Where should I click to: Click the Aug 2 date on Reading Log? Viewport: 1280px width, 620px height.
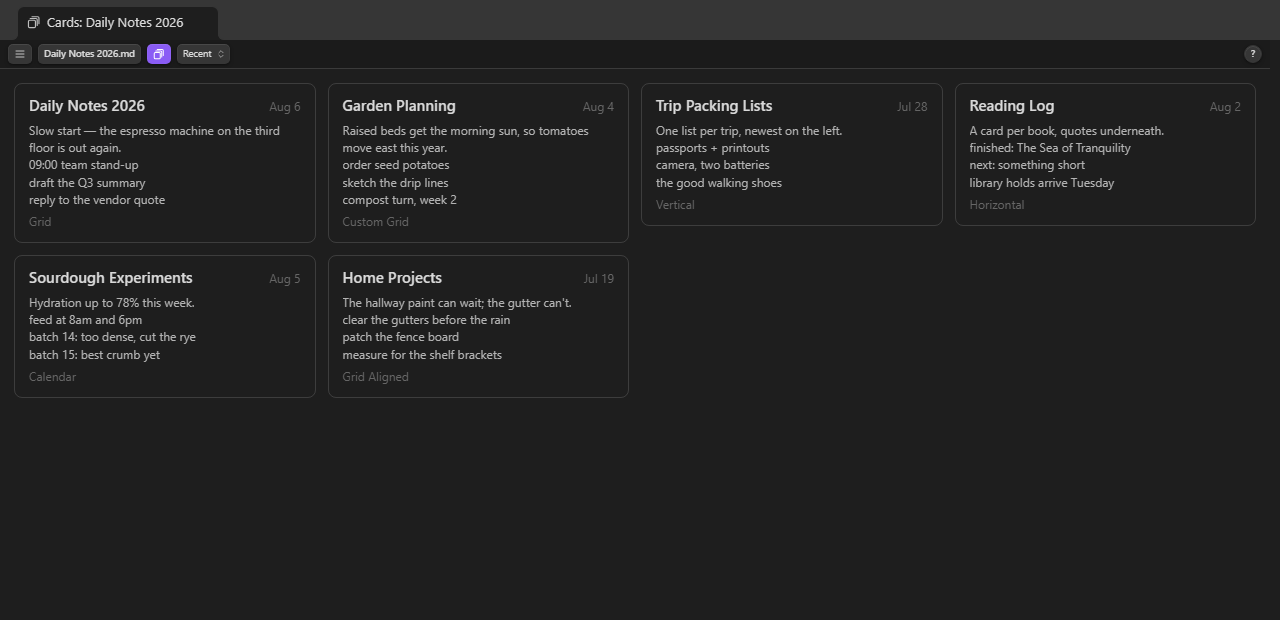pyautogui.click(x=1225, y=107)
